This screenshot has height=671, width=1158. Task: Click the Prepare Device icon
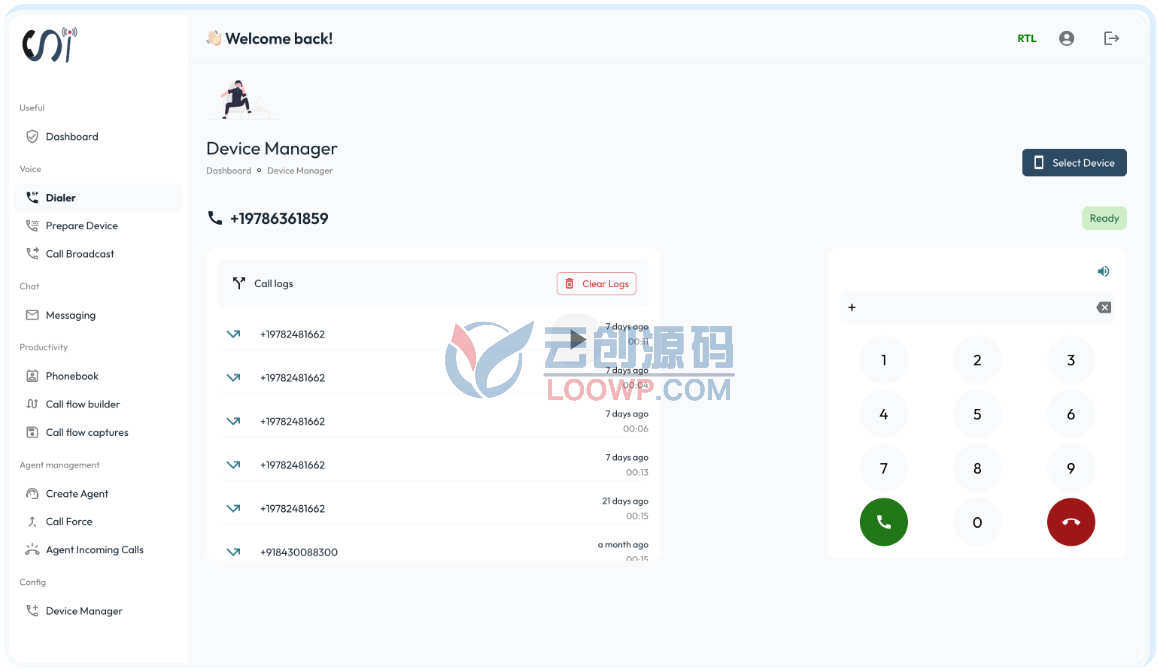tap(32, 226)
